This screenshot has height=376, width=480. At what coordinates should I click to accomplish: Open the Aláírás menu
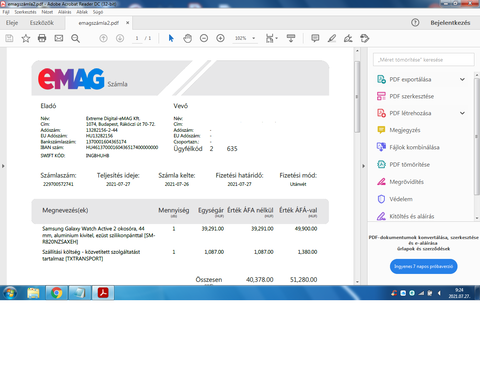(65, 12)
